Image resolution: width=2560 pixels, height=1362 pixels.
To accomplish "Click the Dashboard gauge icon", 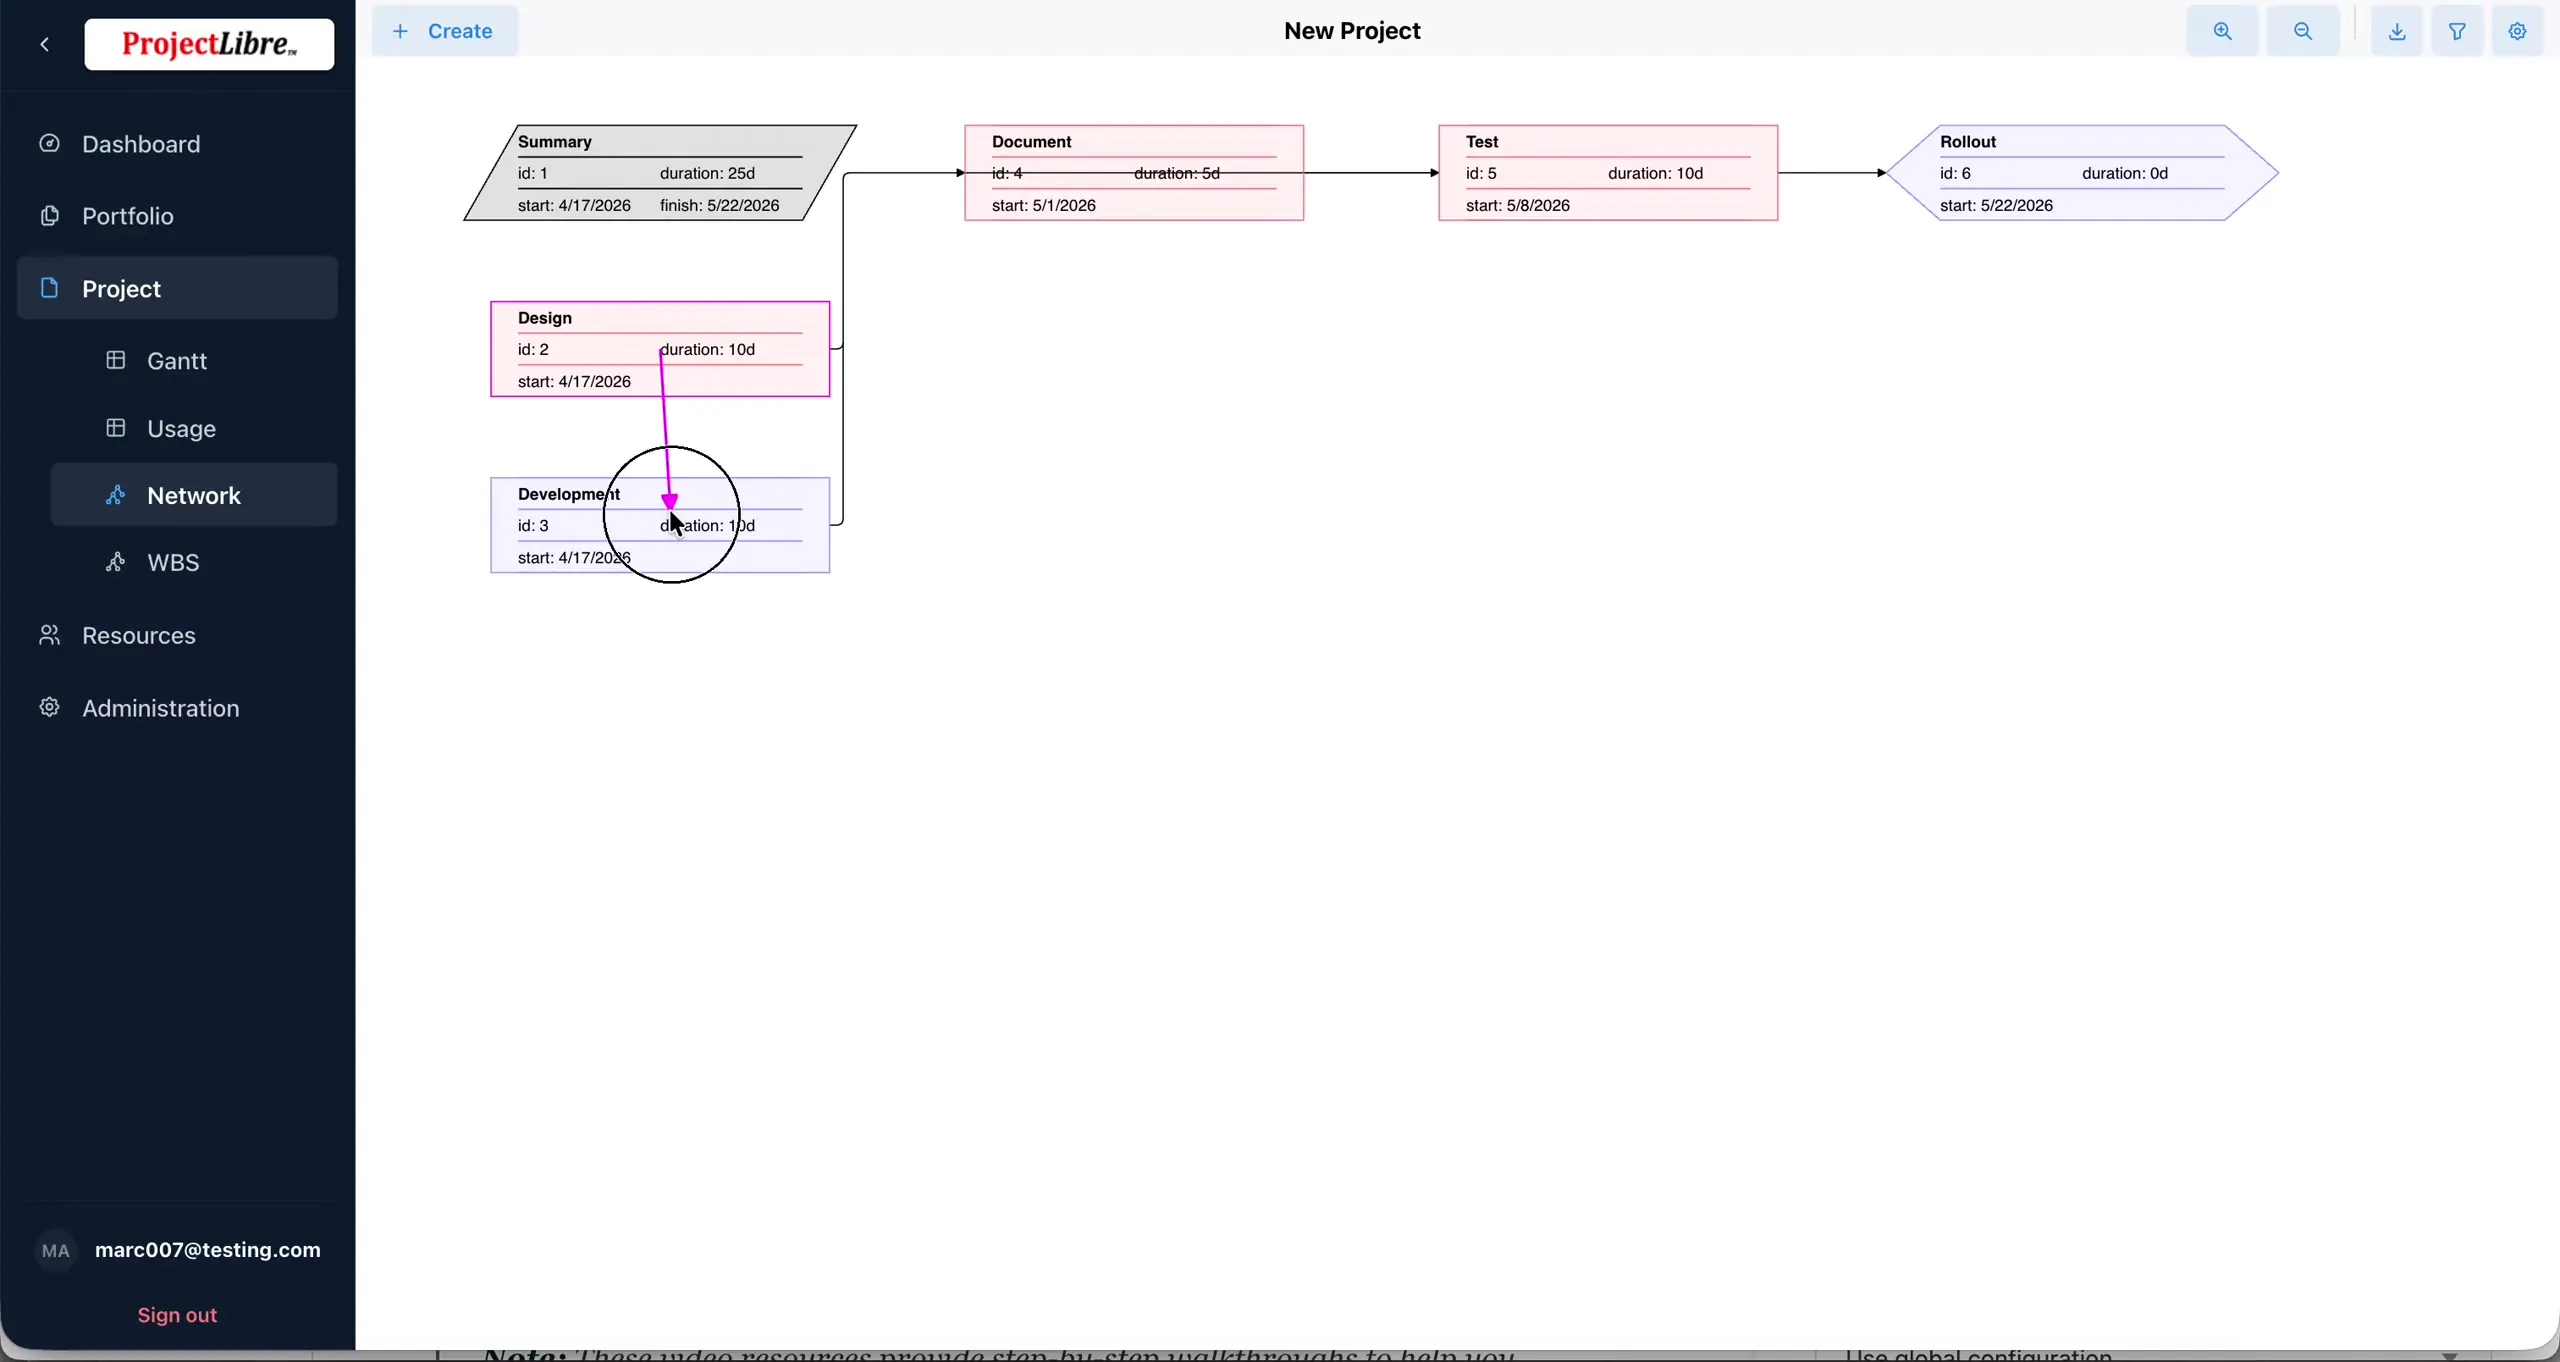I will coord(49,143).
